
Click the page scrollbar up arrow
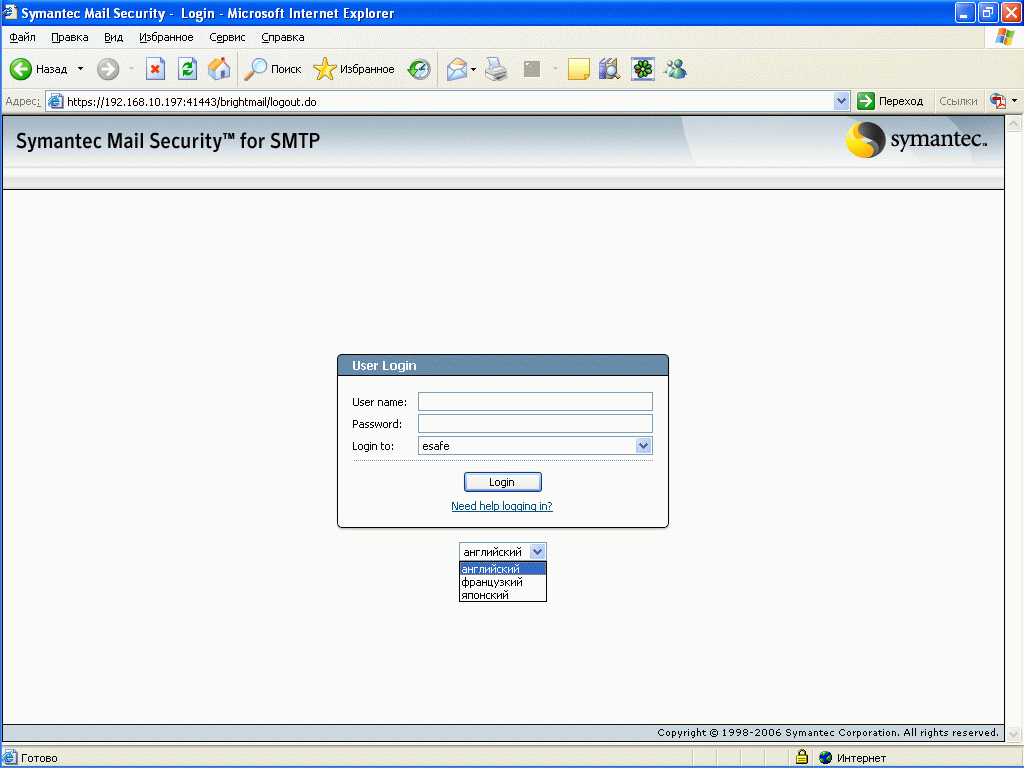1014,123
